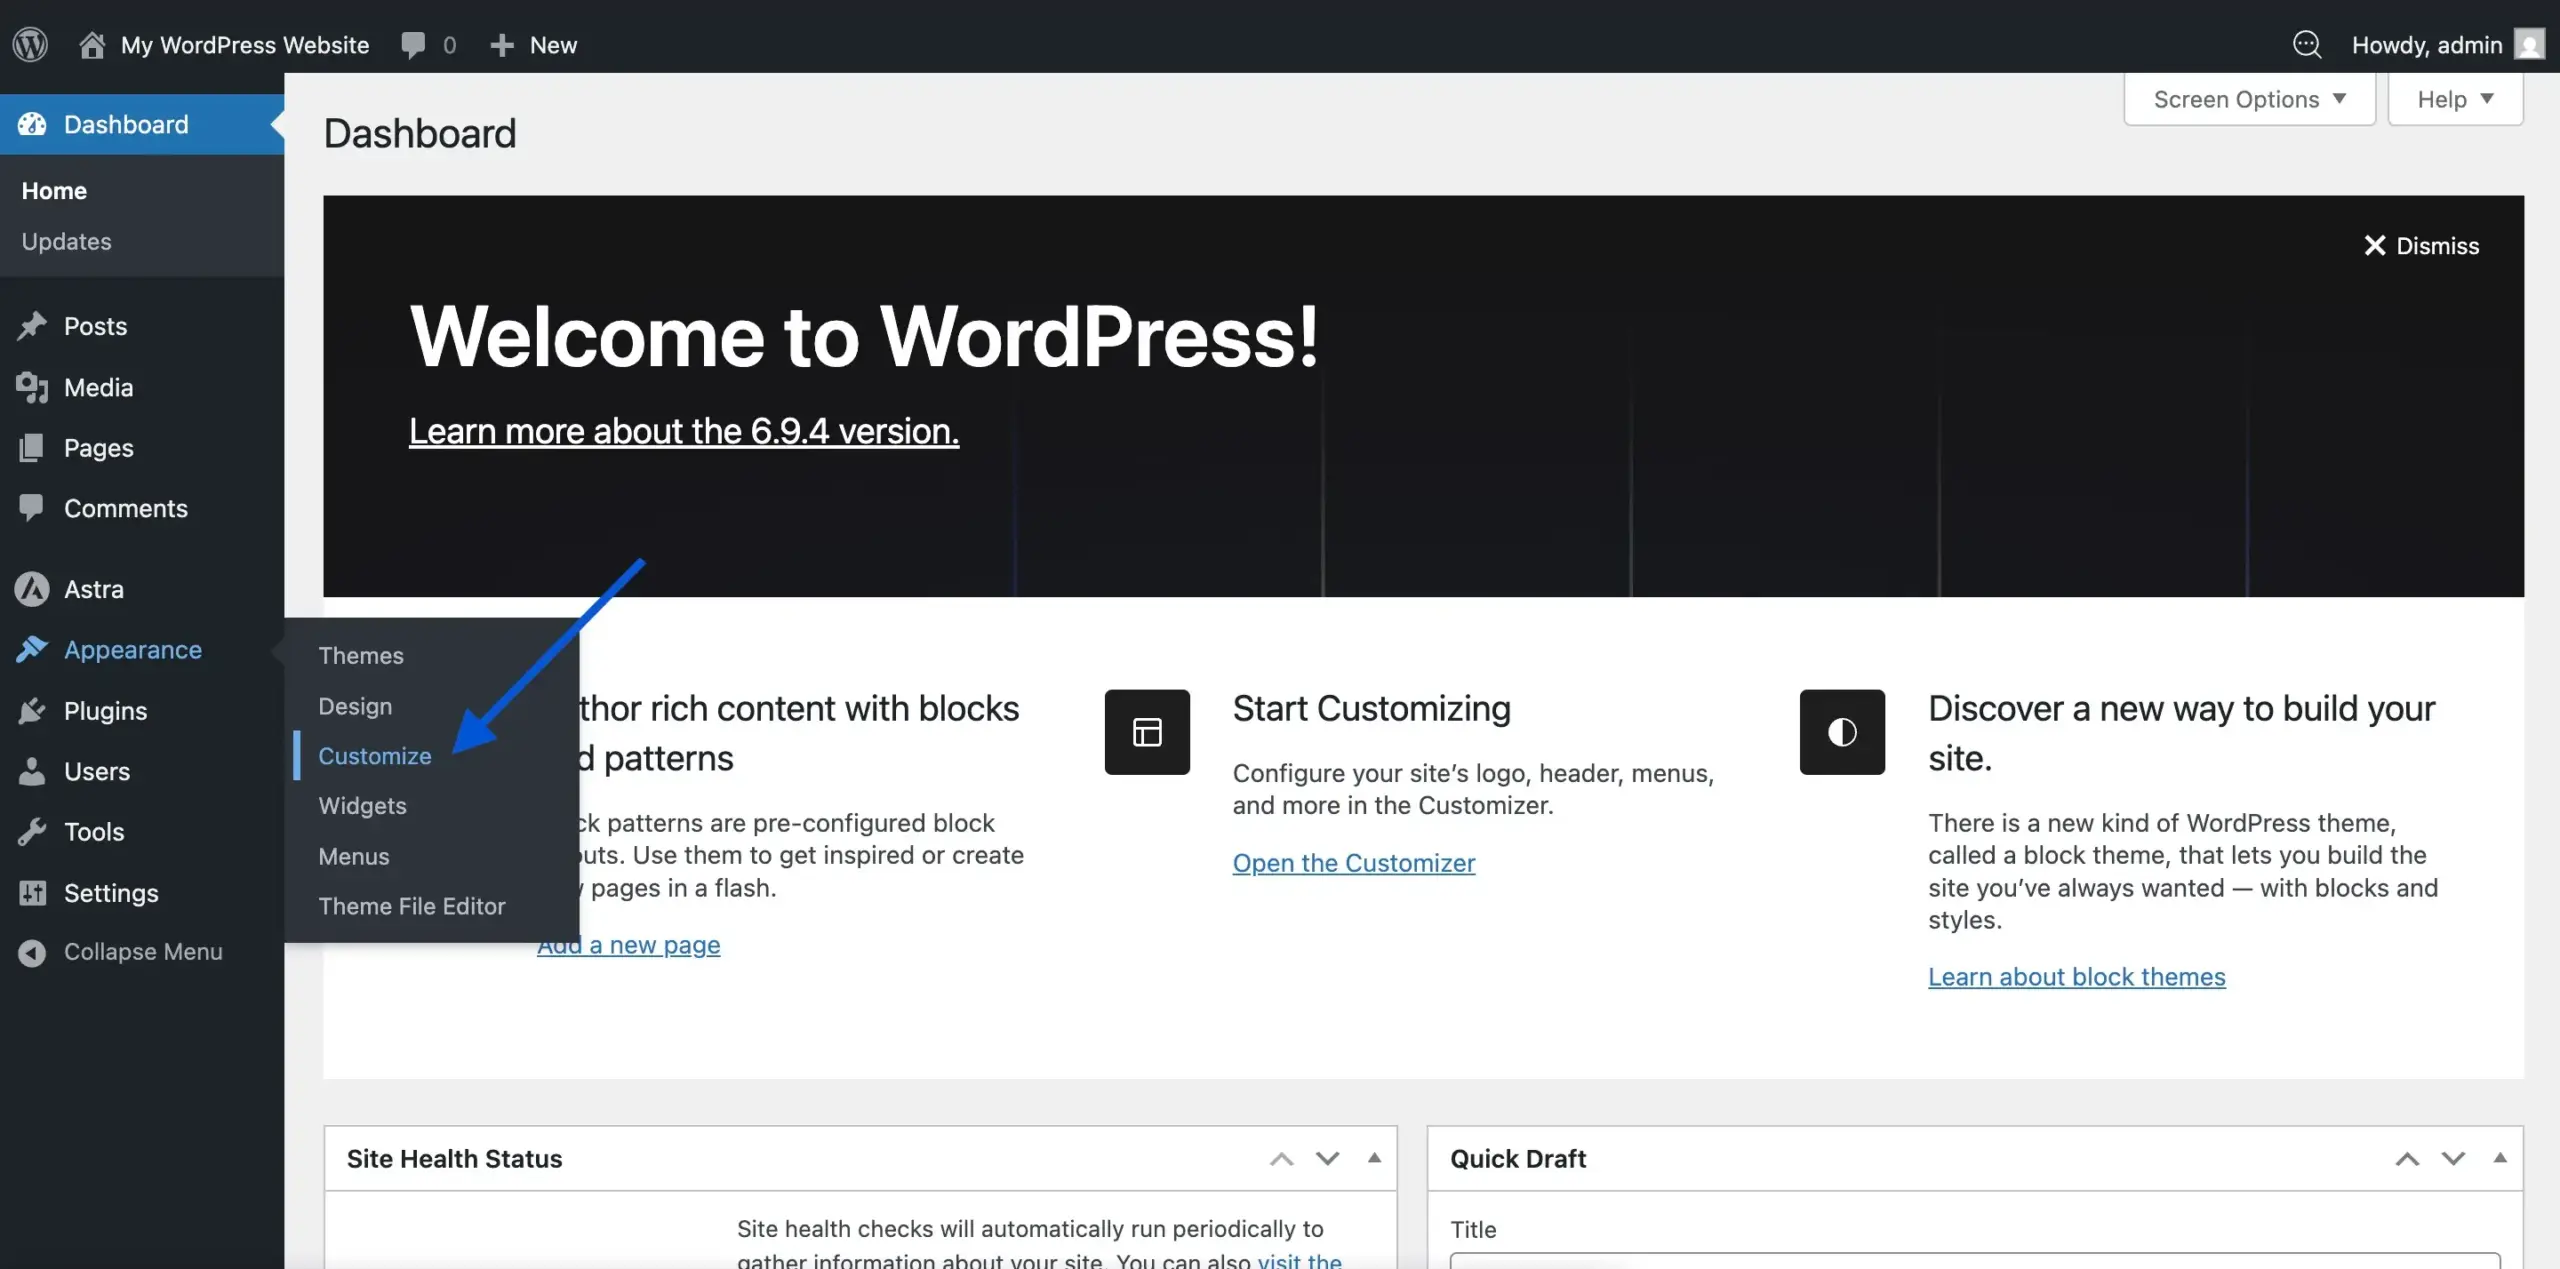Click the Appearance paintbrush icon
This screenshot has height=1269, width=2560.
coord(32,650)
